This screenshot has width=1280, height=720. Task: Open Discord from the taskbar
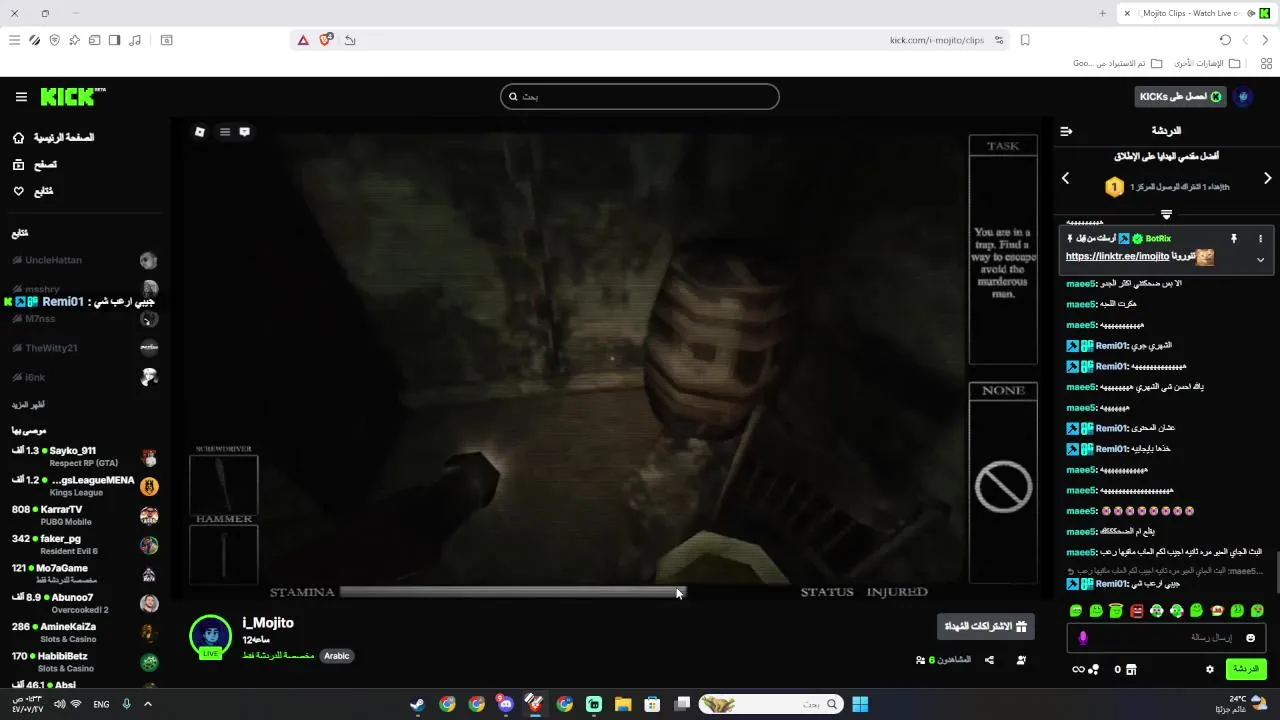tap(505, 704)
